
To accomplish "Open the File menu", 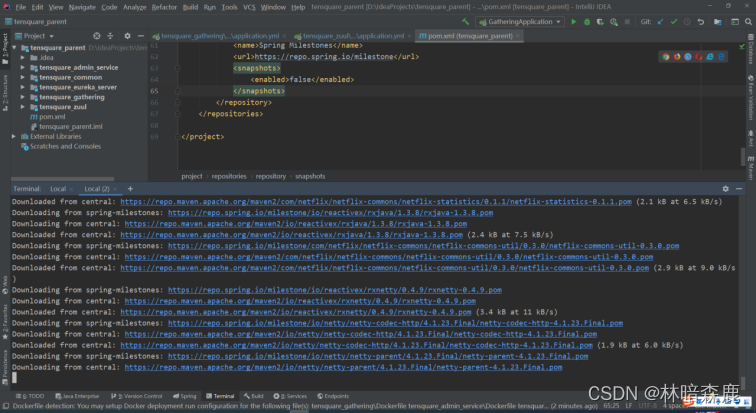I will pyautogui.click(x=21, y=7).
